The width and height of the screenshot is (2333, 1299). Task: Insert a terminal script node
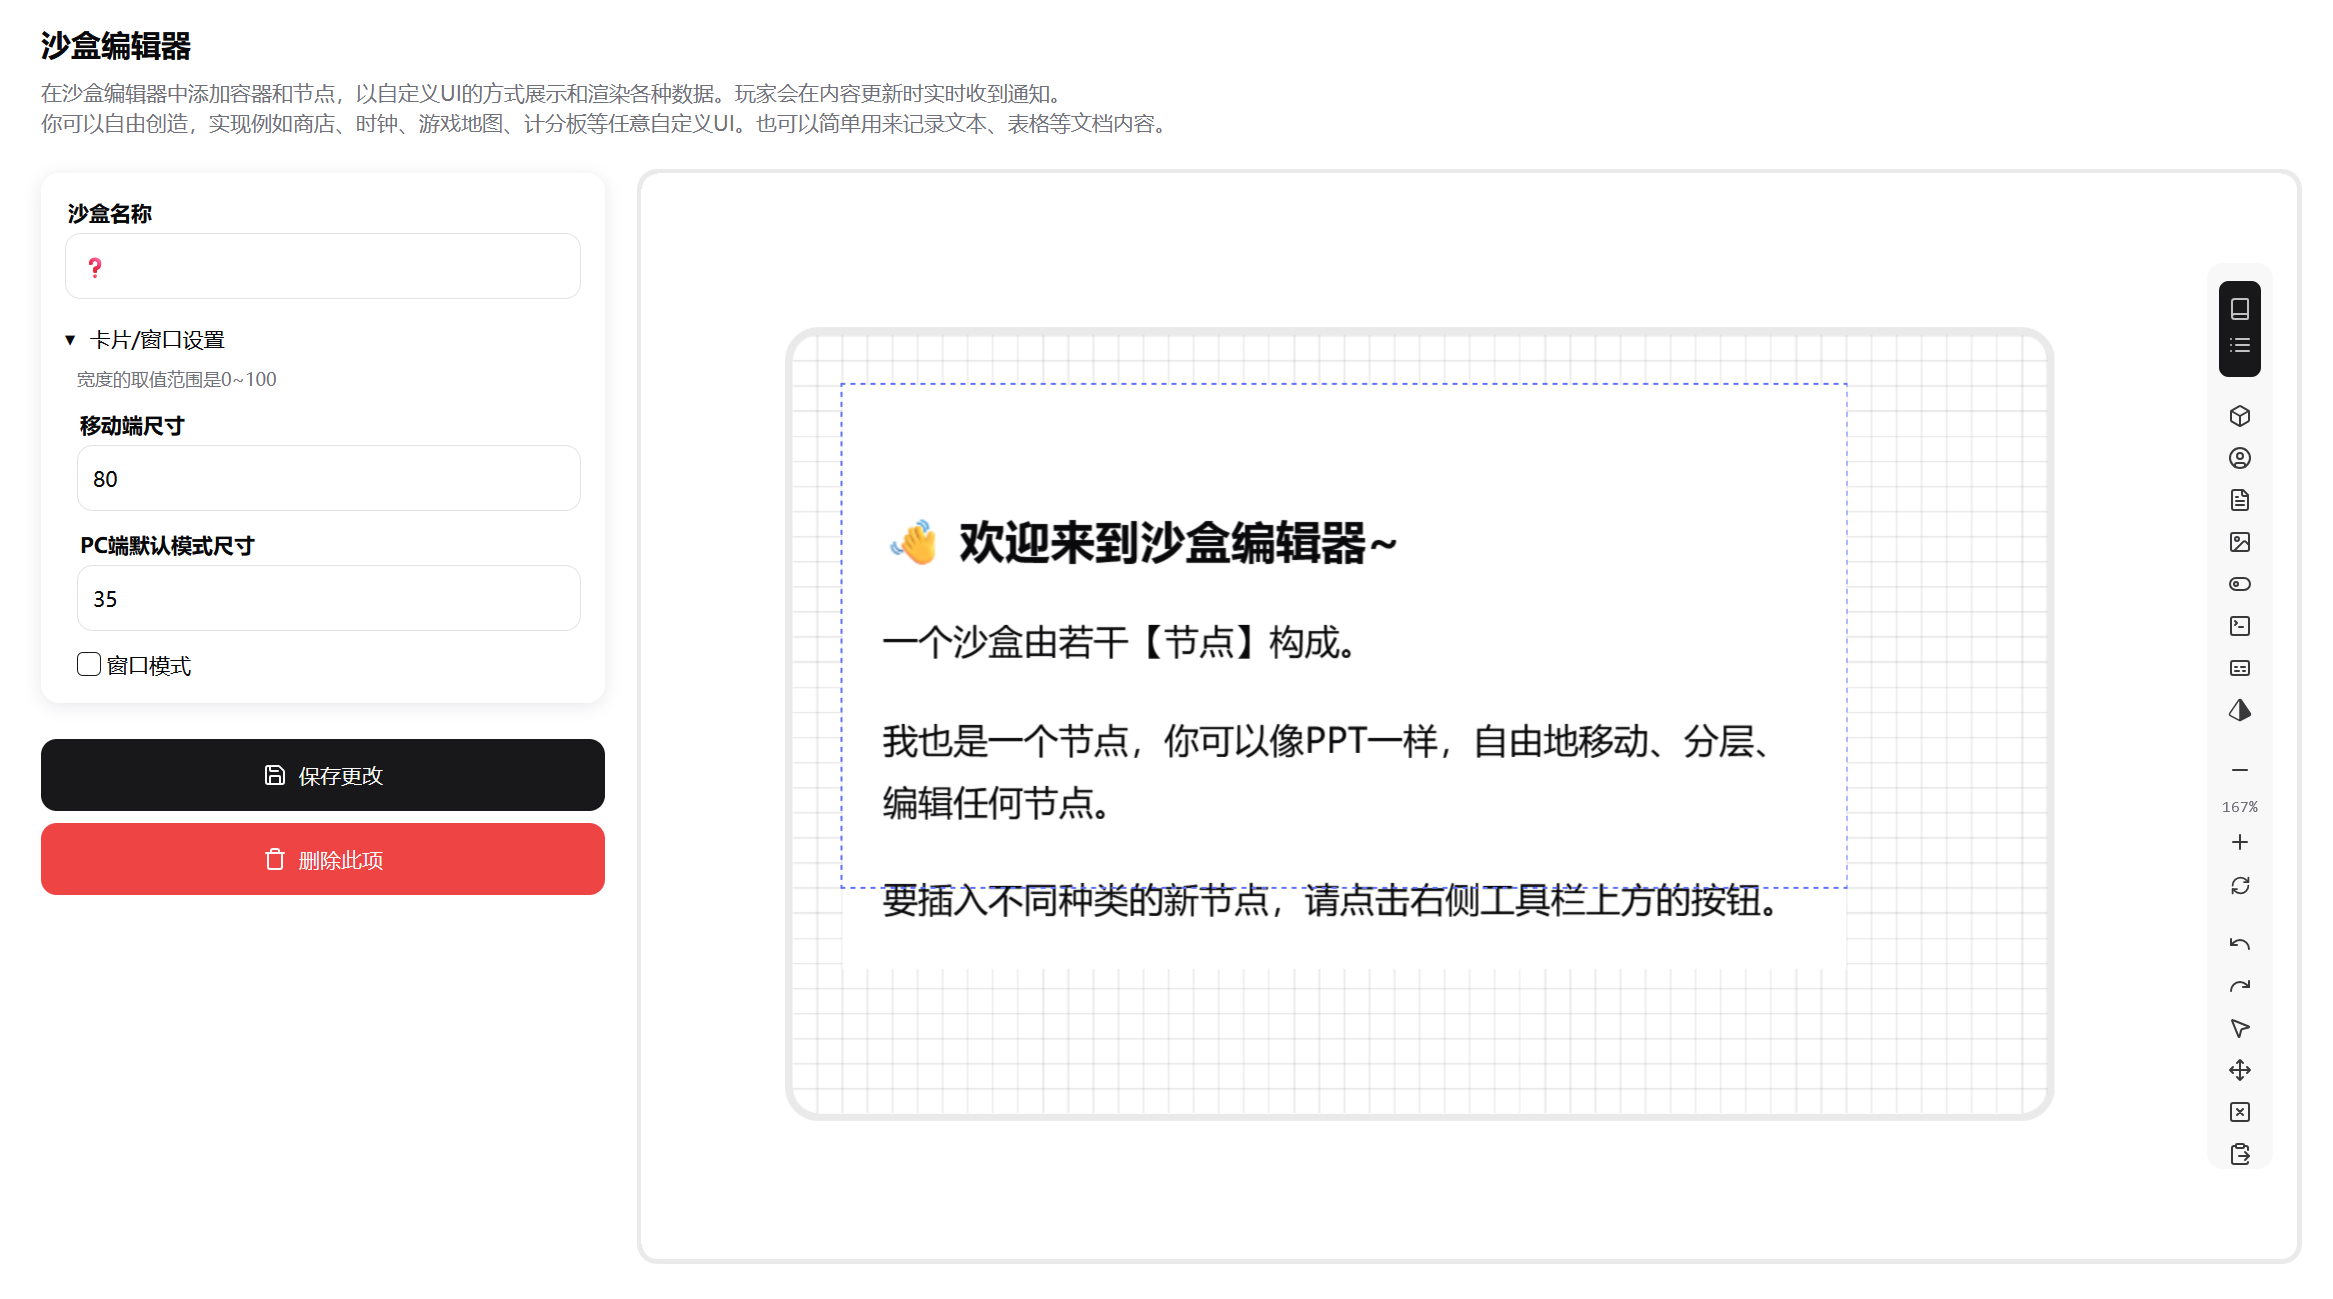(2239, 626)
